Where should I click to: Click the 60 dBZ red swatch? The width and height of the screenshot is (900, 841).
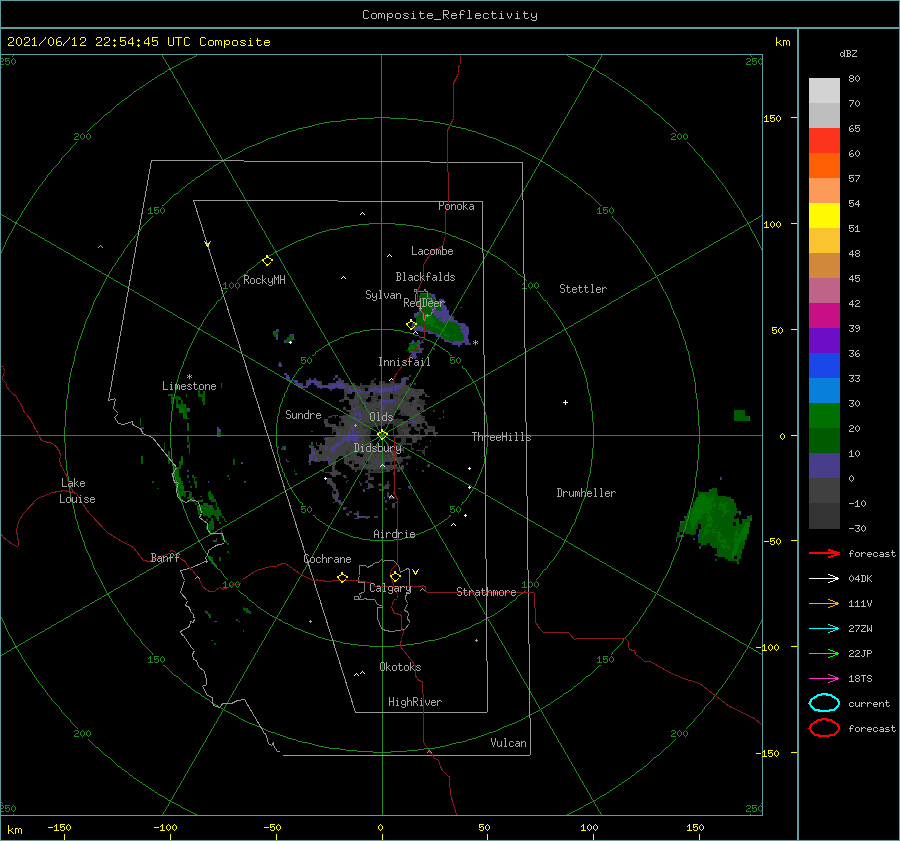[824, 141]
